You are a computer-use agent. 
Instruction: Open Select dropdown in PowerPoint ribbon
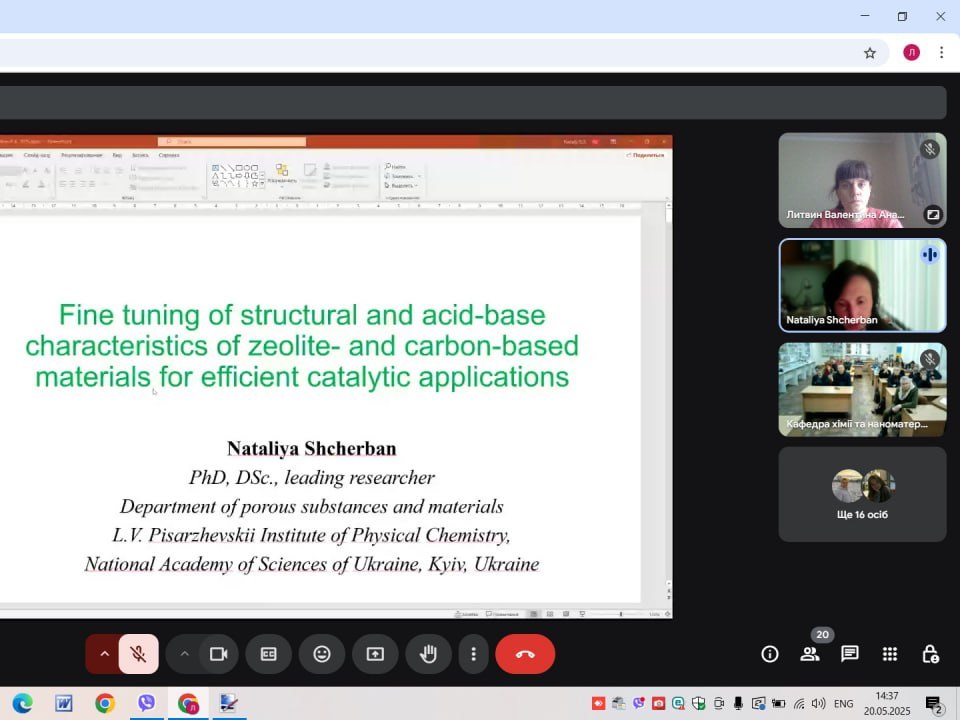pyautogui.click(x=401, y=186)
